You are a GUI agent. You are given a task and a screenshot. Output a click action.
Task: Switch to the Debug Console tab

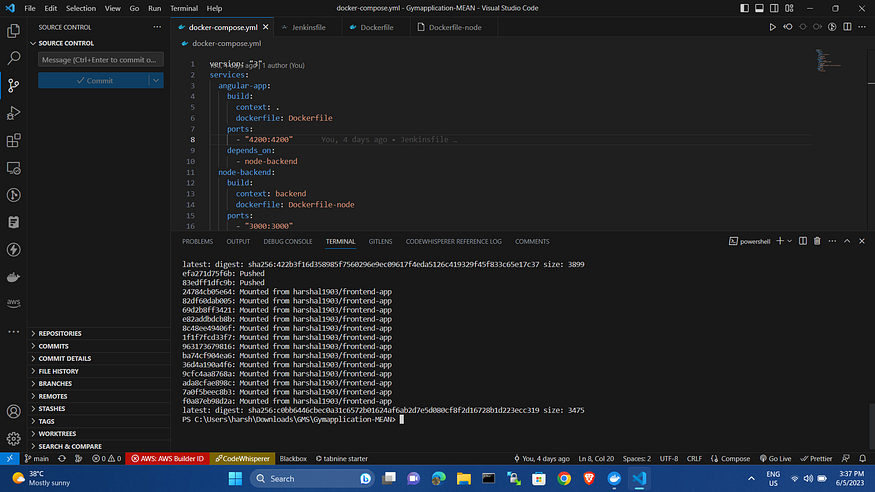(x=287, y=241)
